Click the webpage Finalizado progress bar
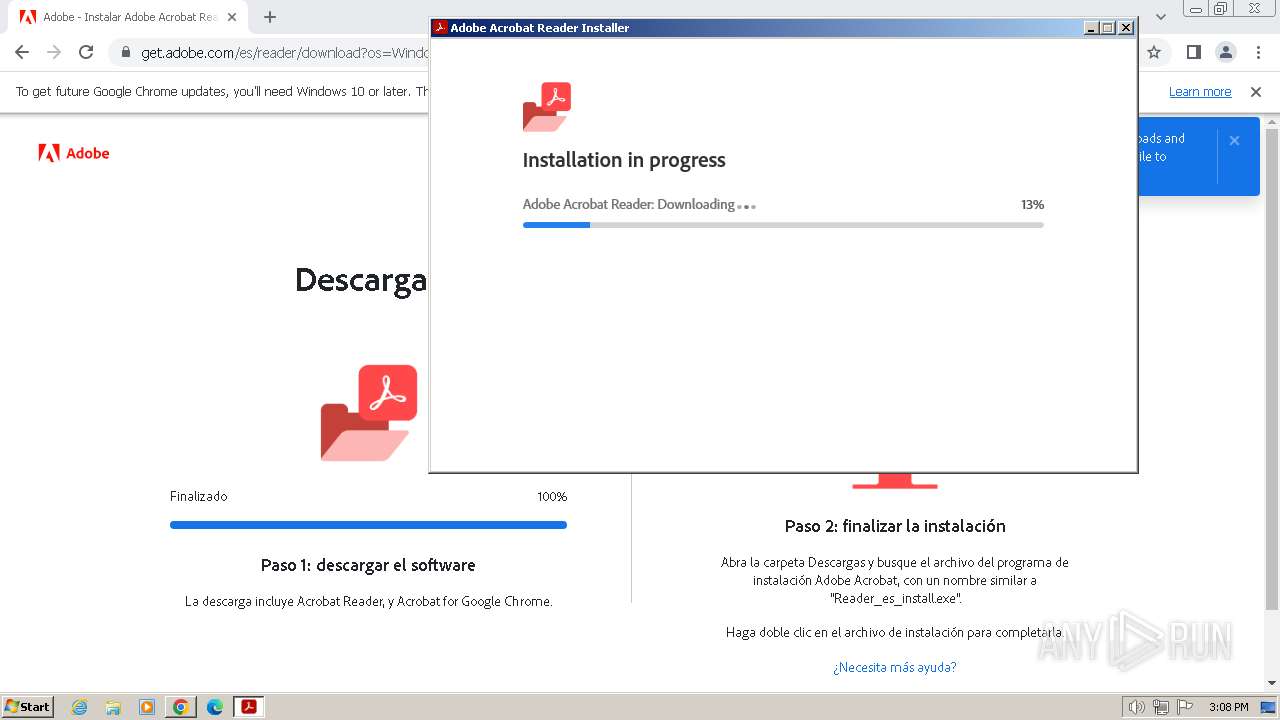Image resolution: width=1280 pixels, height=720 pixels. click(368, 525)
